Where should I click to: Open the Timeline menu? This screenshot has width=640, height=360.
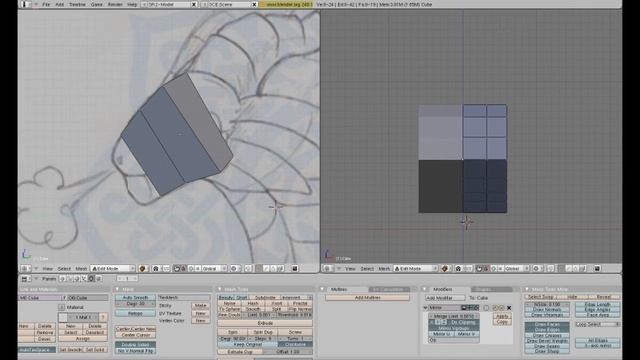tap(77, 4)
